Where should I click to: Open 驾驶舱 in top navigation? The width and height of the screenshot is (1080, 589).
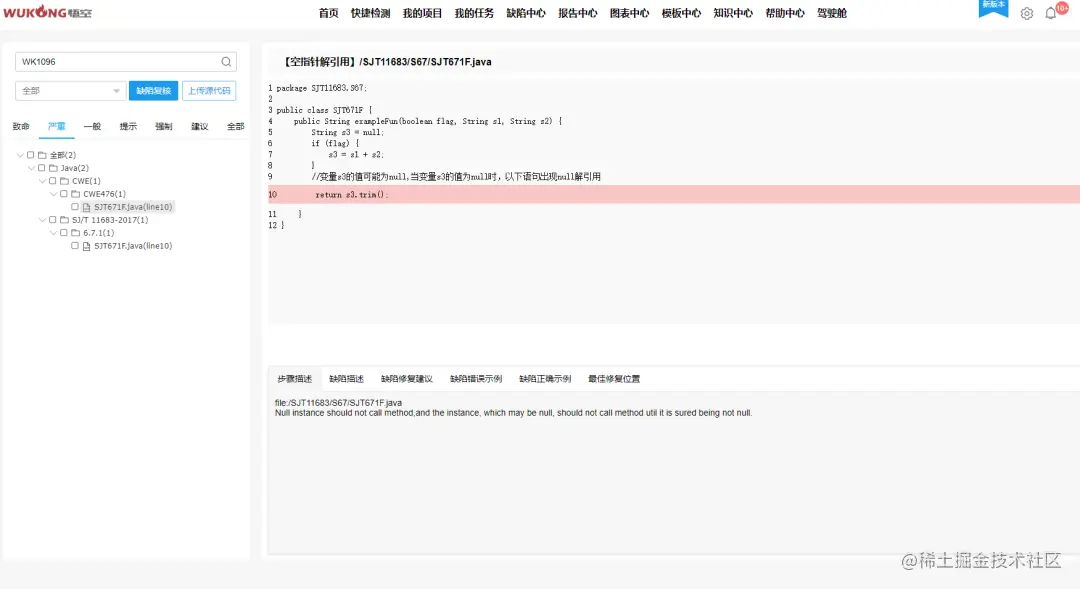[x=832, y=13]
